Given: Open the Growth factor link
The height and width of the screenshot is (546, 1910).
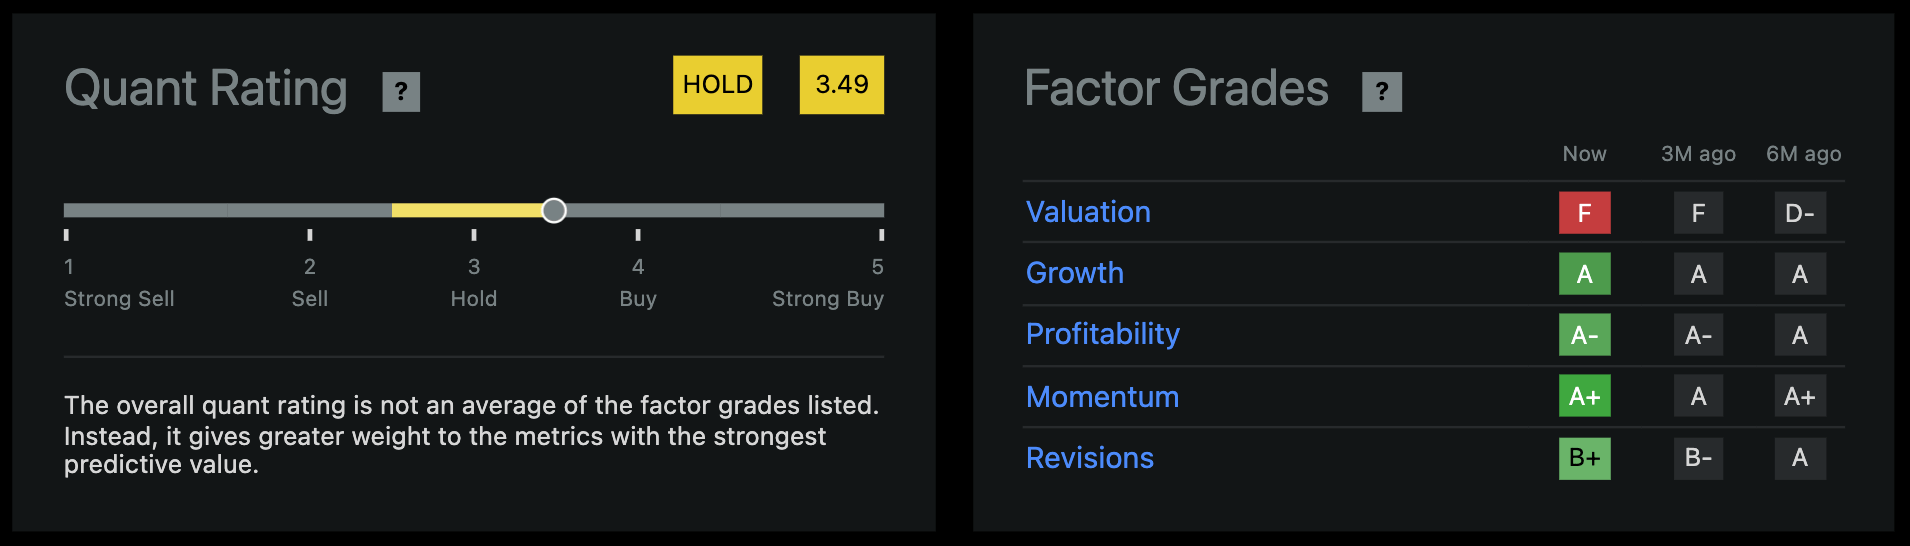Looking at the screenshot, I should (1075, 273).
